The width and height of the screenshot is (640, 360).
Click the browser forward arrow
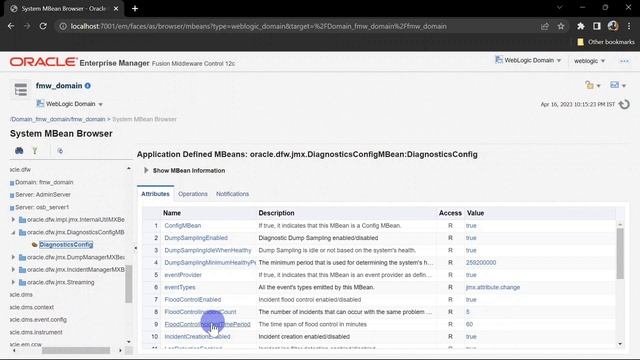27,26
